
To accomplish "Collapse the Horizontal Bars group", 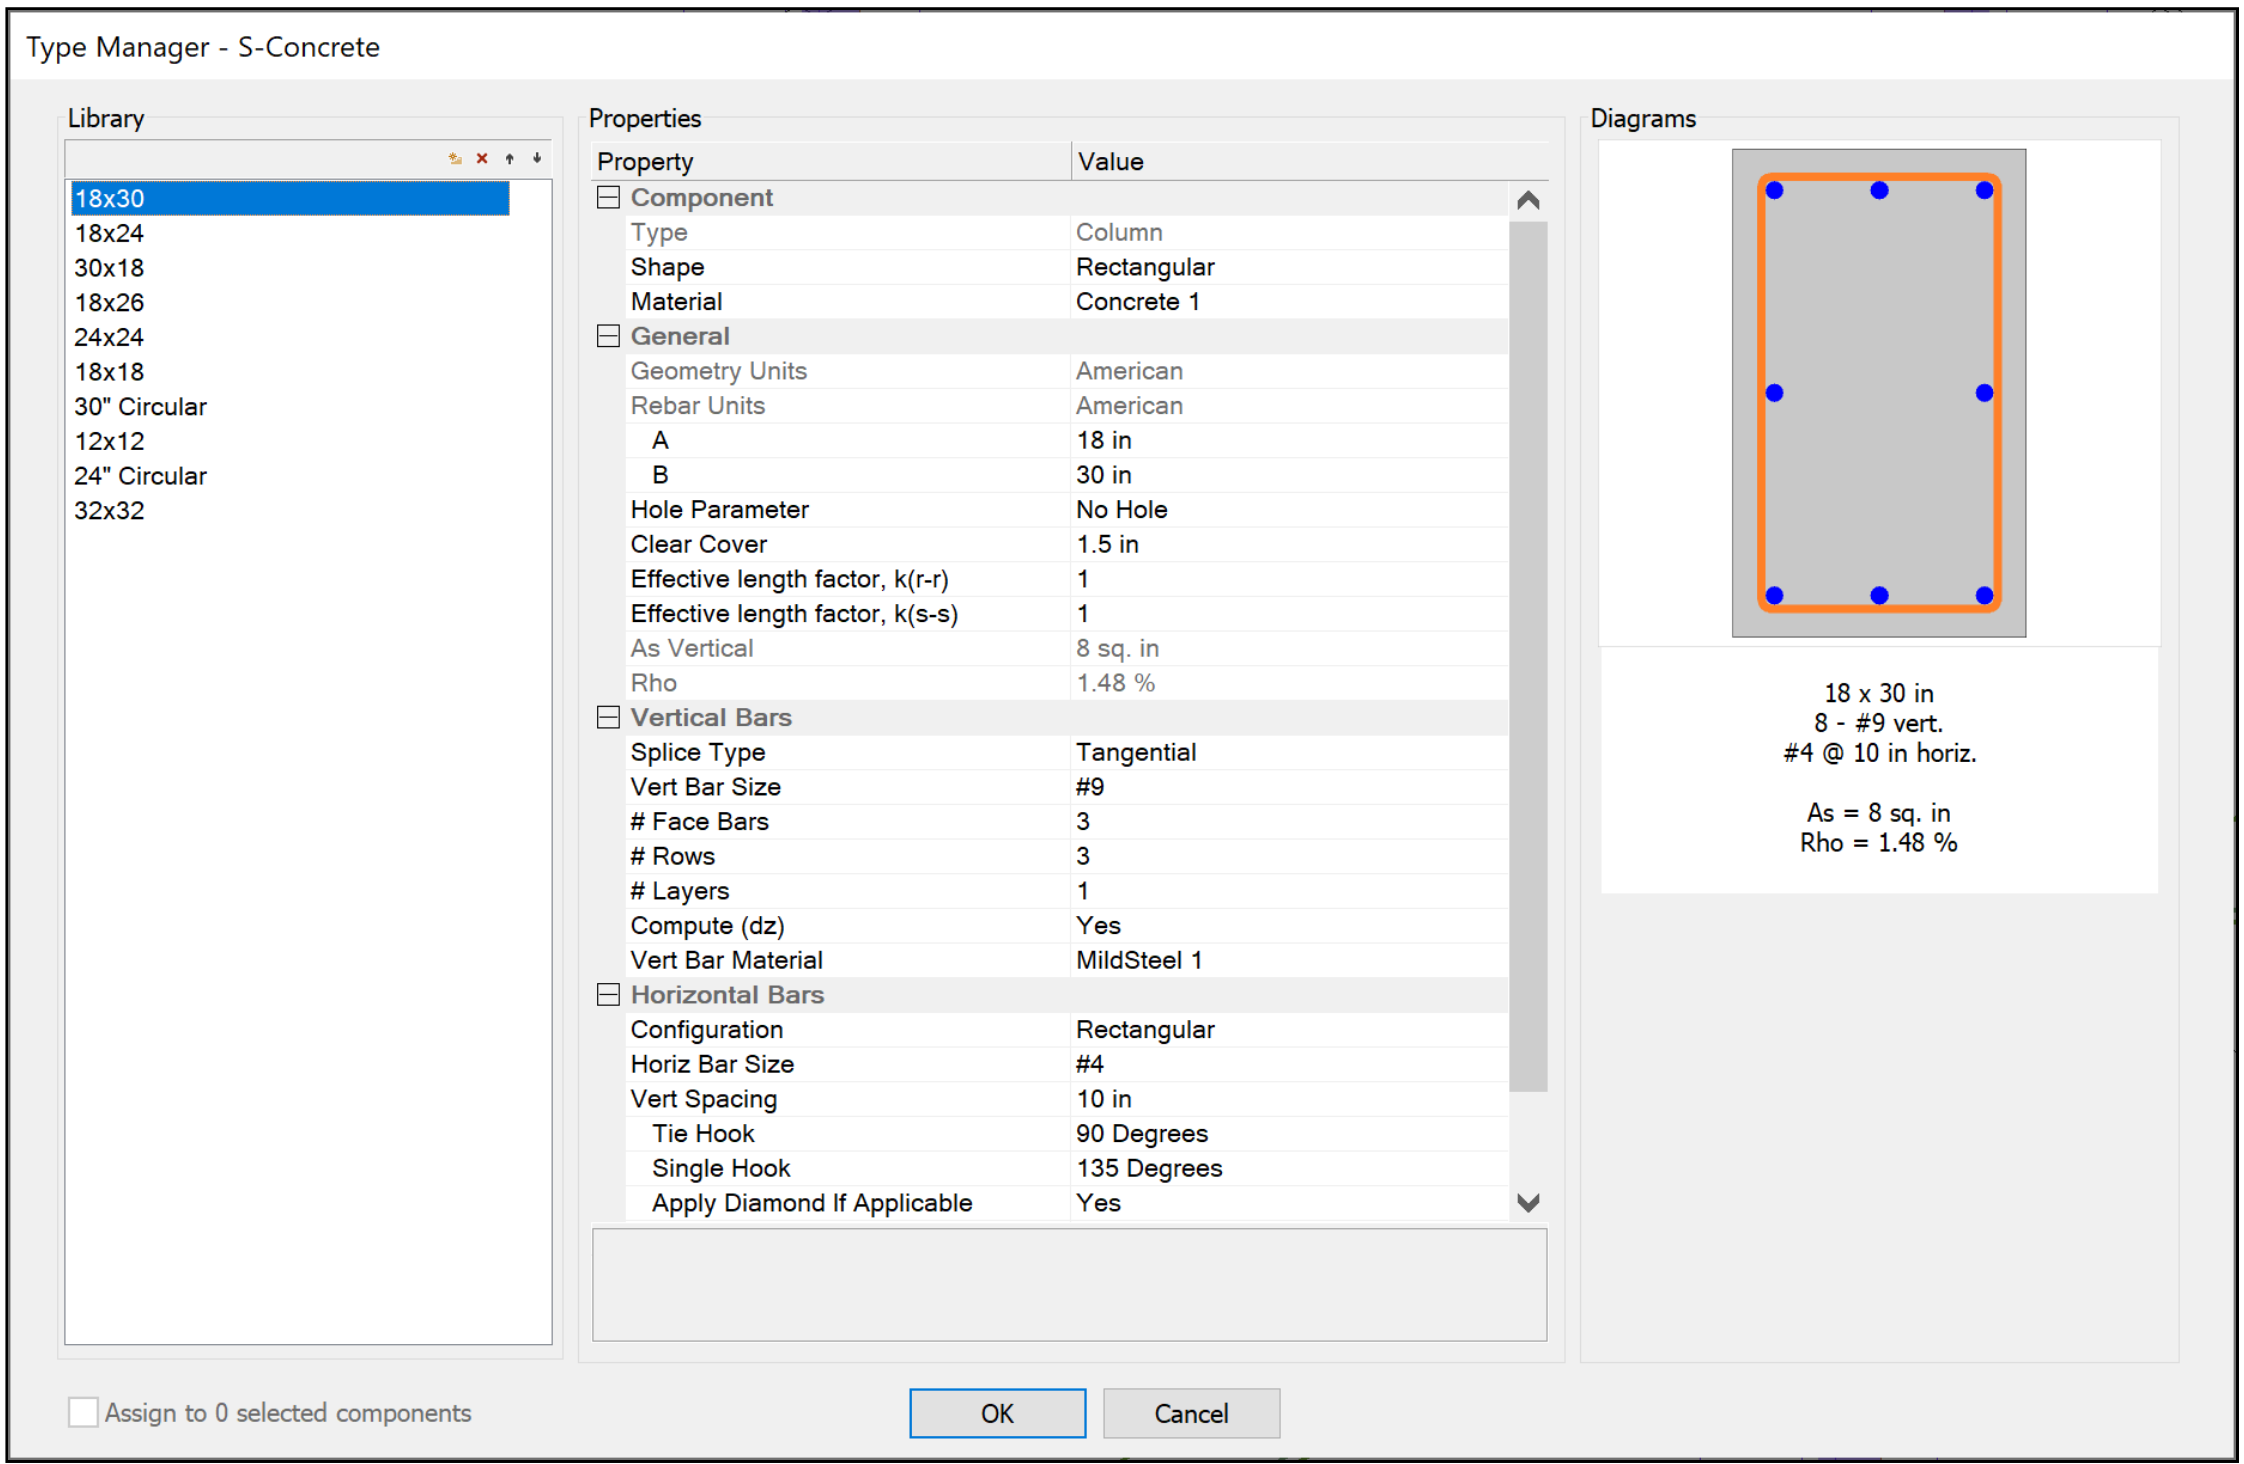I will coord(608,994).
